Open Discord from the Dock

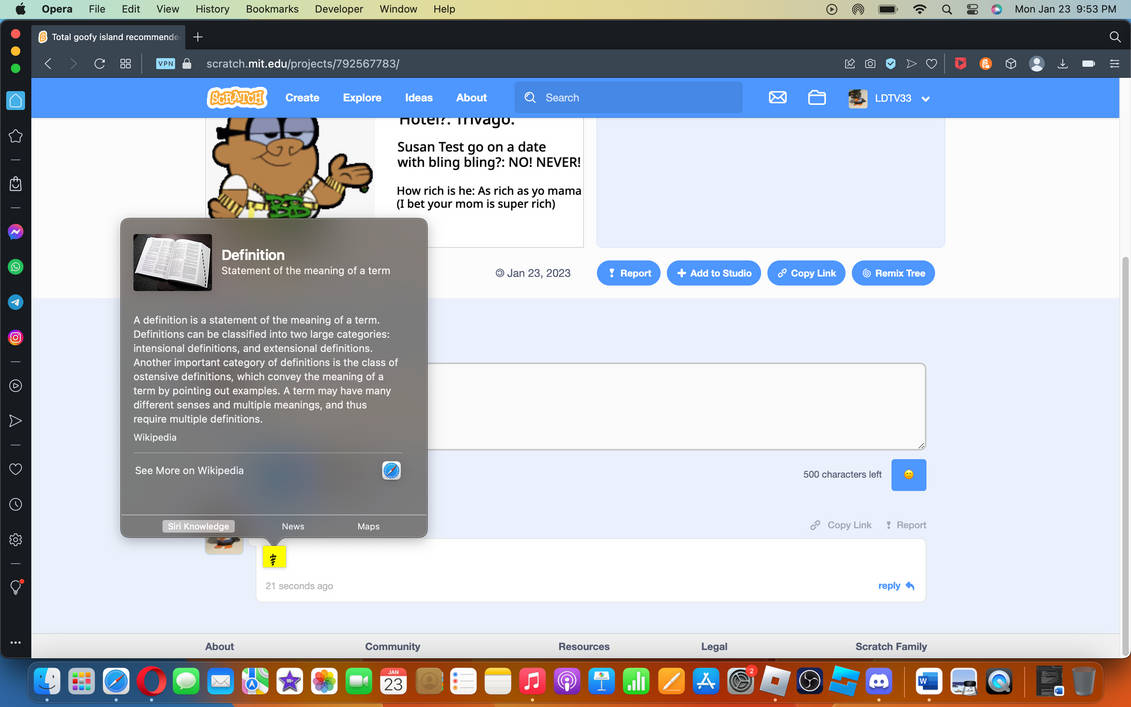pos(879,680)
